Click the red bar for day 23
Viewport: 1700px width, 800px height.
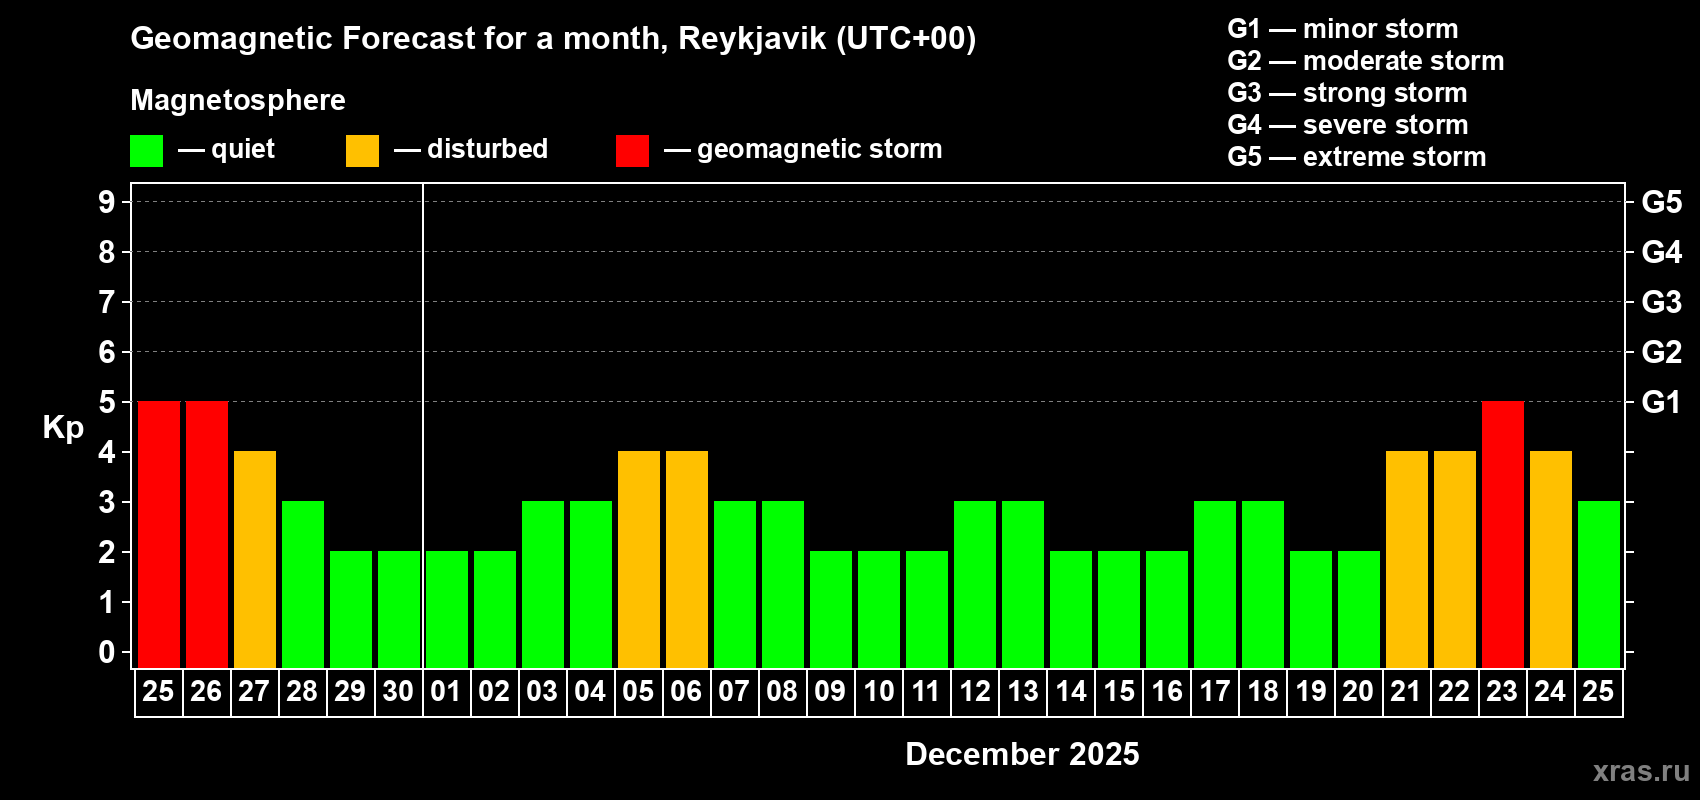tap(1502, 534)
